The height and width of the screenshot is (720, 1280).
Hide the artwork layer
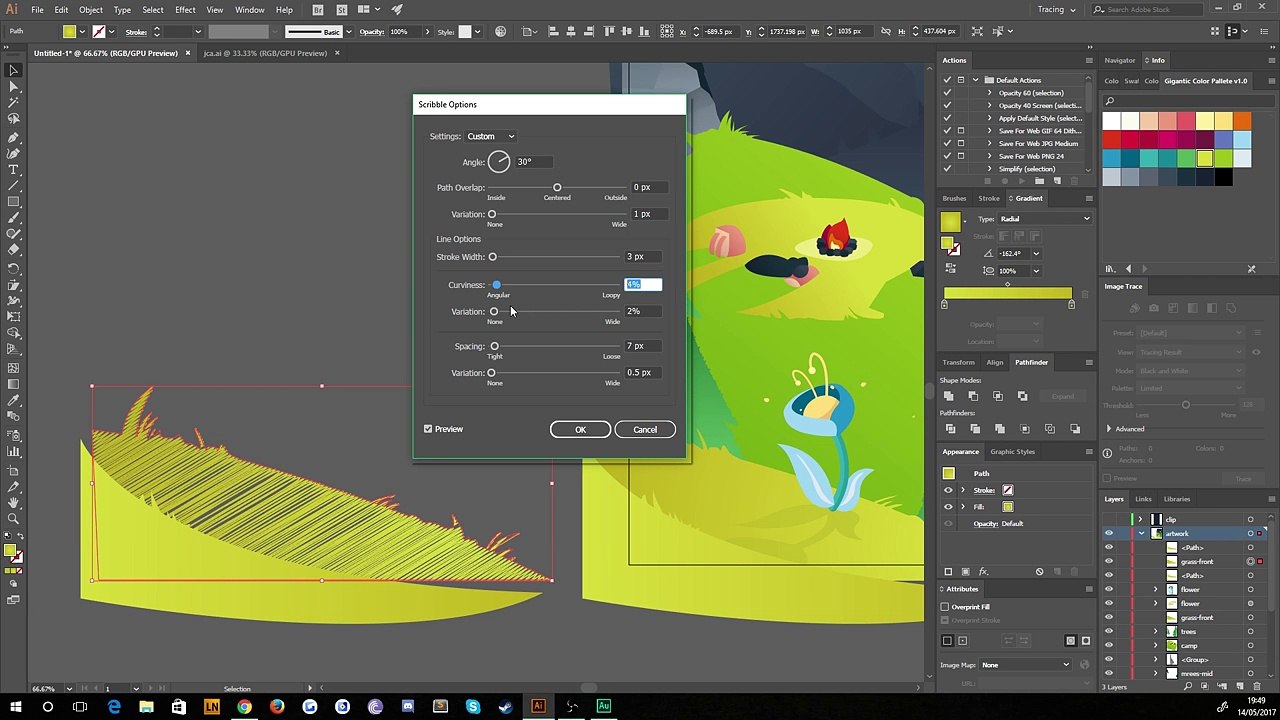tap(1108, 533)
